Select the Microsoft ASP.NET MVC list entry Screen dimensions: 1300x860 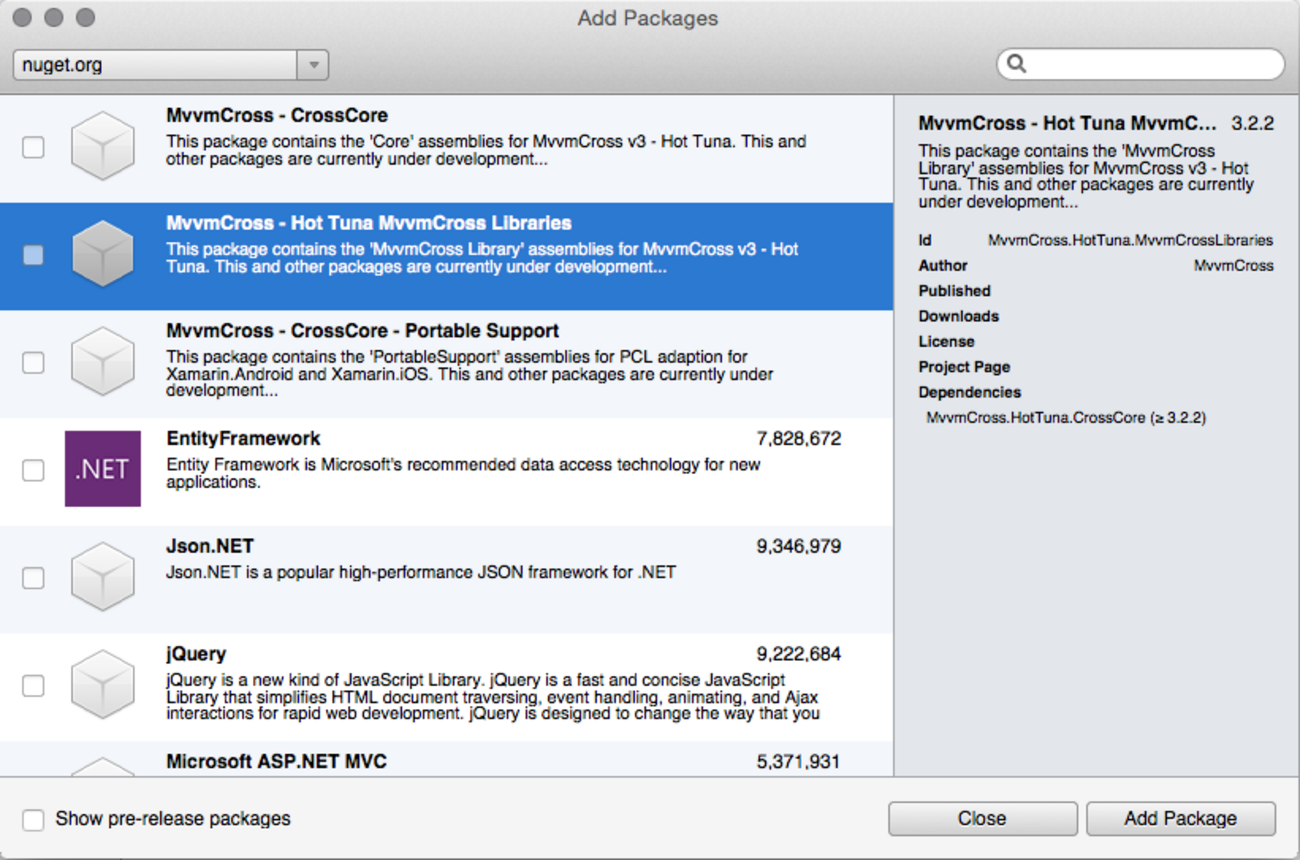click(x=276, y=762)
